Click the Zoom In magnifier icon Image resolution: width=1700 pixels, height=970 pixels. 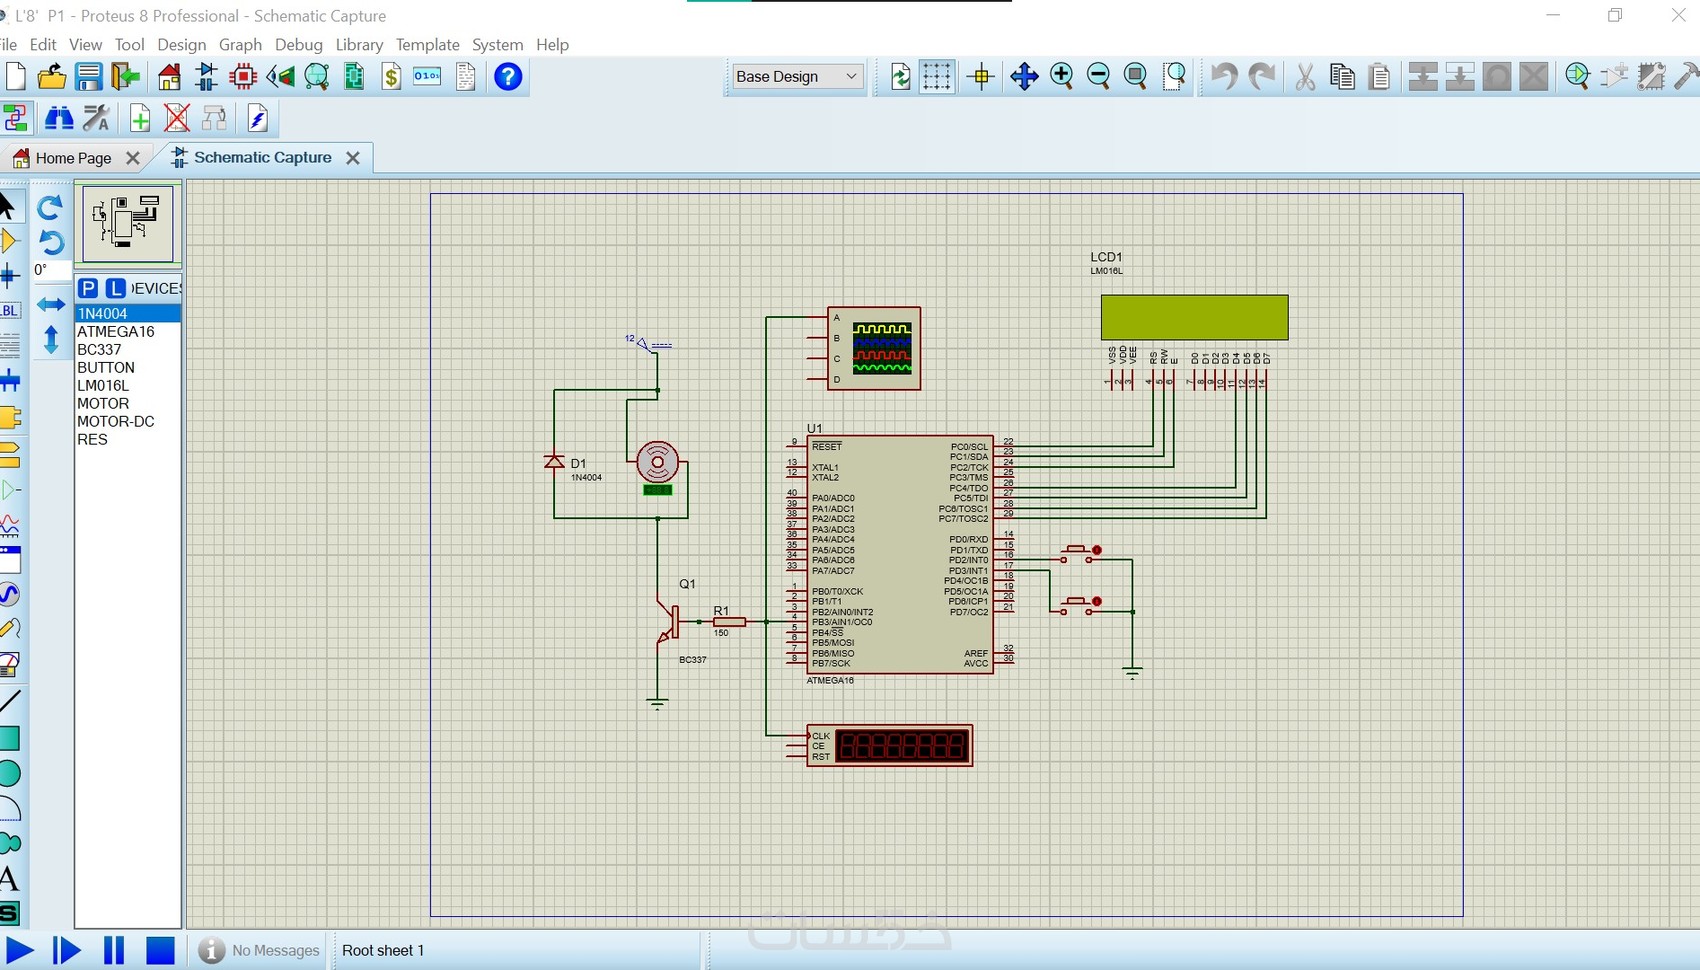[x=1061, y=77]
